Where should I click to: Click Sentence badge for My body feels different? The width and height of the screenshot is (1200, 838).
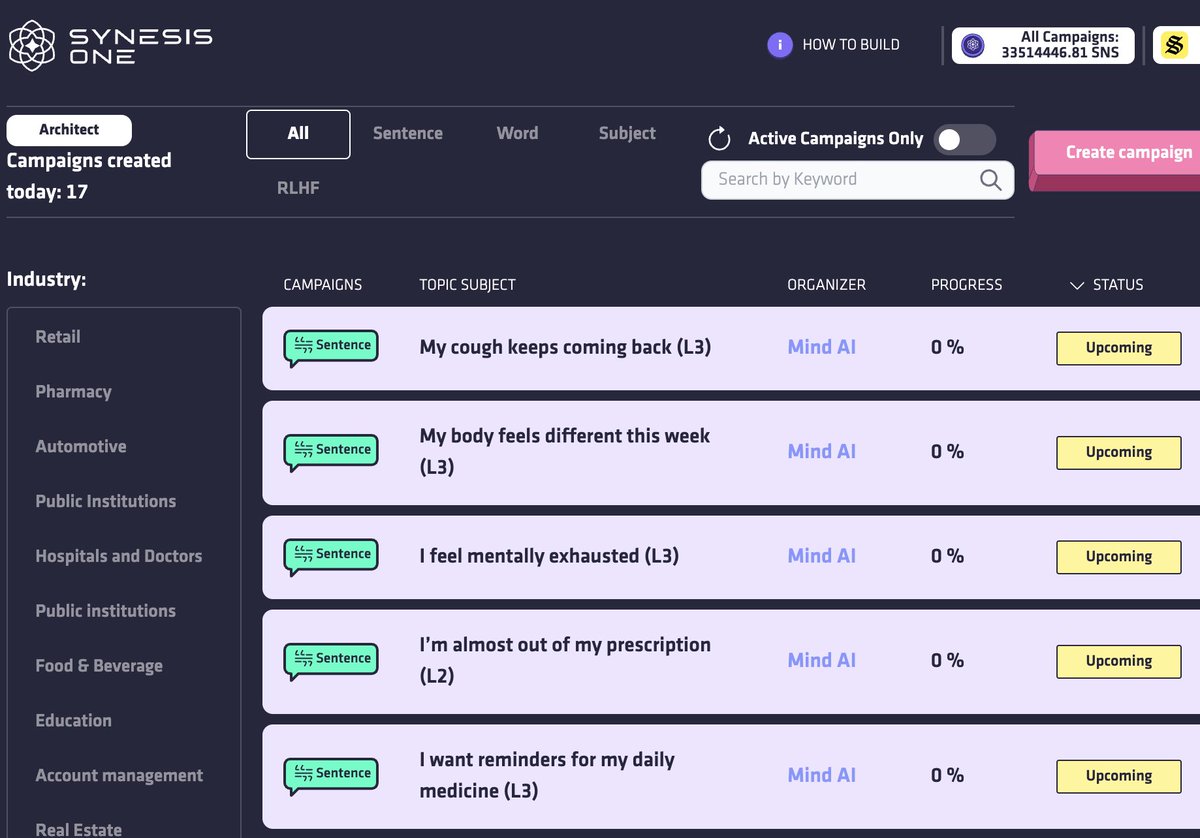[x=331, y=452]
